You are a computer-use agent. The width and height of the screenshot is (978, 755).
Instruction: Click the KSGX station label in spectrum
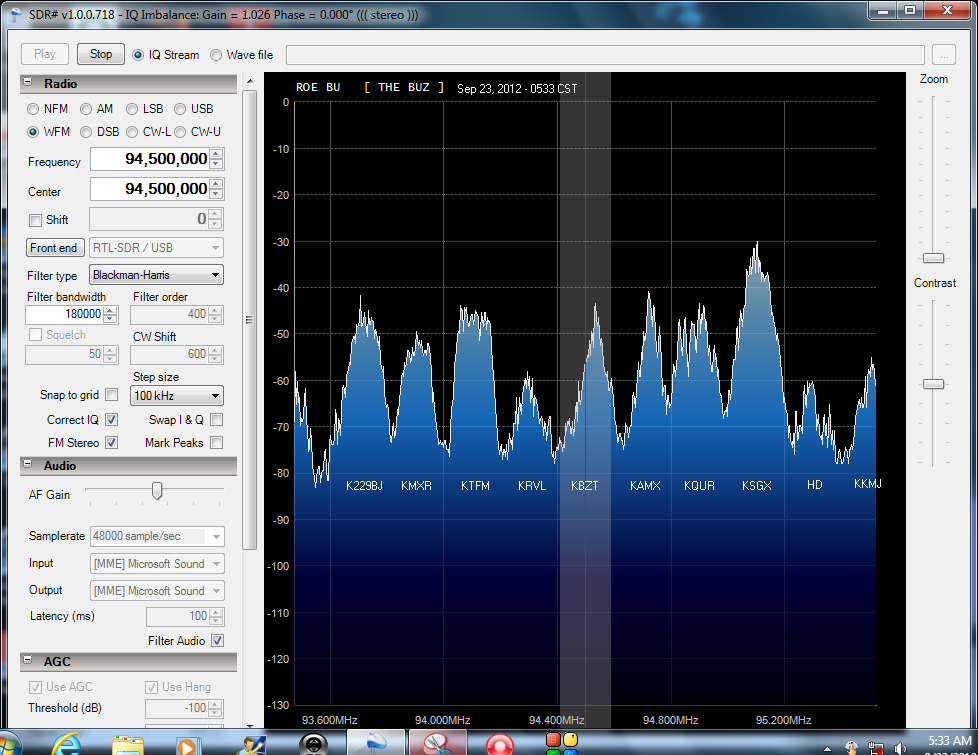click(757, 485)
